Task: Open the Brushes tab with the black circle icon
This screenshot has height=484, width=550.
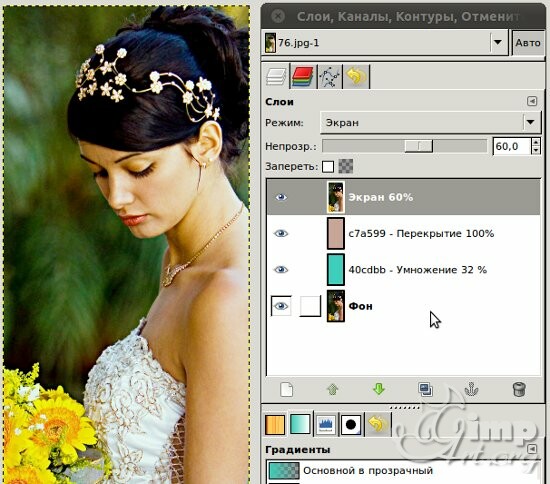Action: coord(351,424)
